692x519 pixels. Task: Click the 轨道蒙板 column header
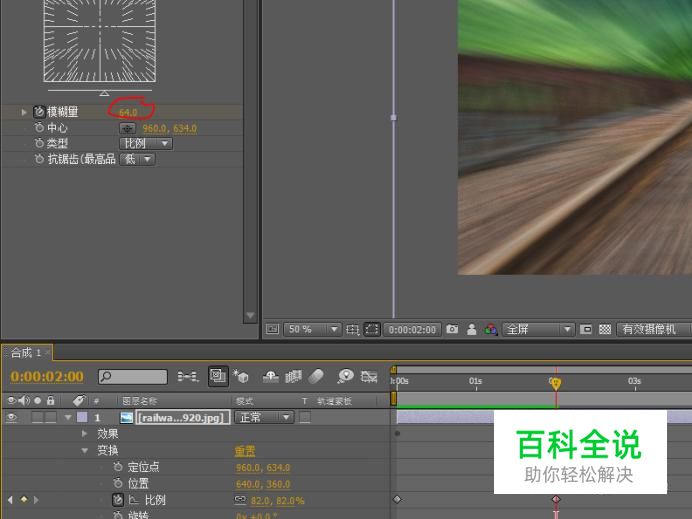[x=335, y=401]
